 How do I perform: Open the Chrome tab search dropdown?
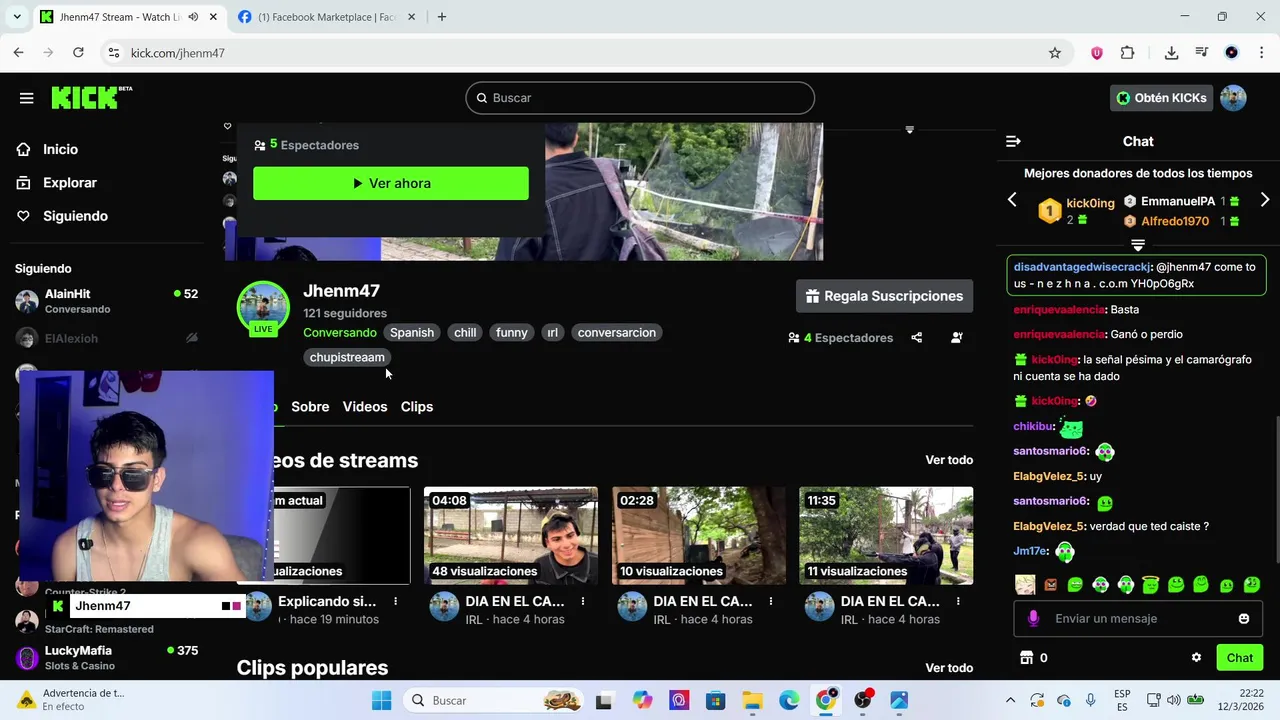(16, 17)
